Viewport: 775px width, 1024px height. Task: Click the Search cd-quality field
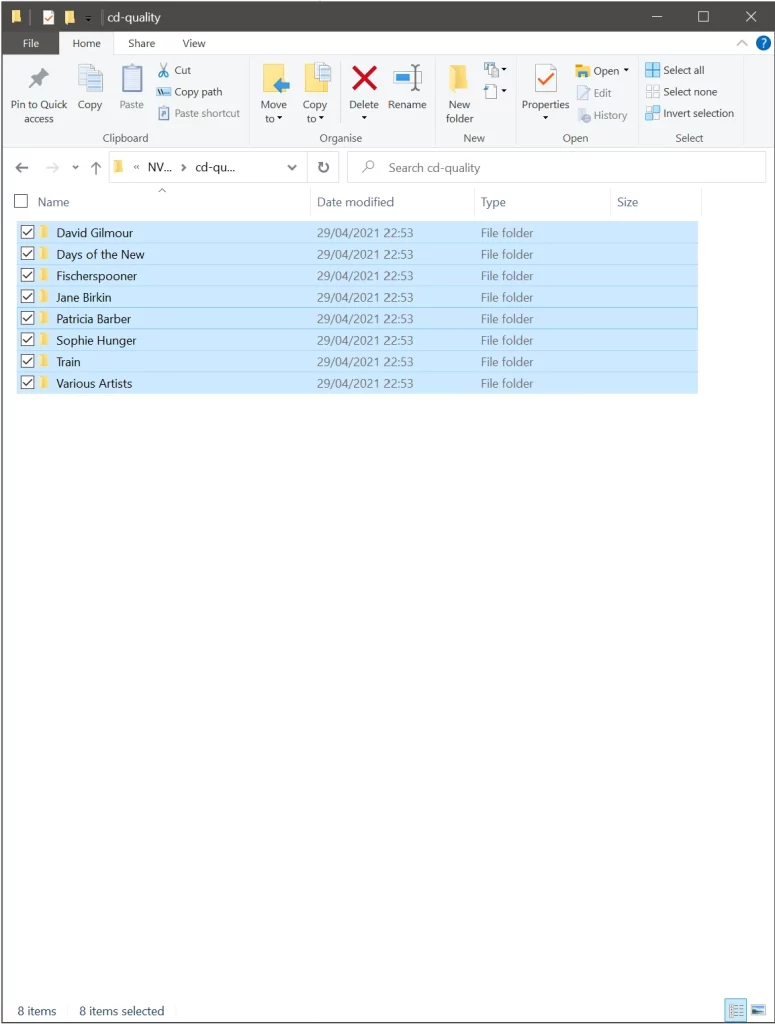(x=556, y=168)
